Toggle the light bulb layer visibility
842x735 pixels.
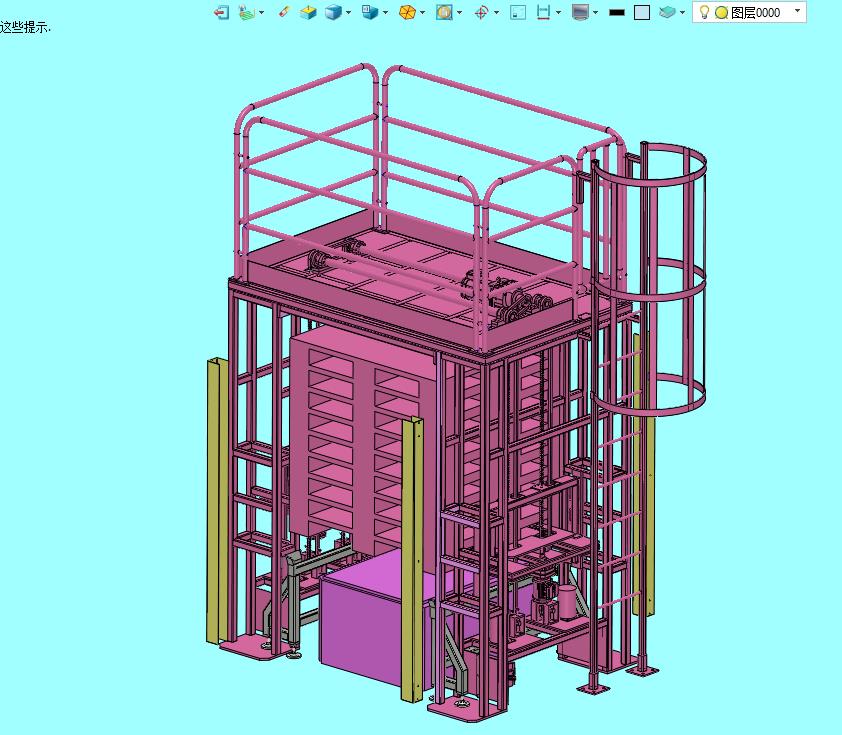point(705,12)
